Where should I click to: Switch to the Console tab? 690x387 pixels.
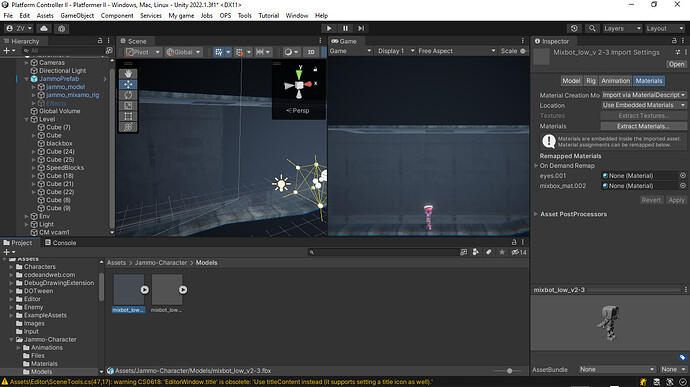pos(60,243)
